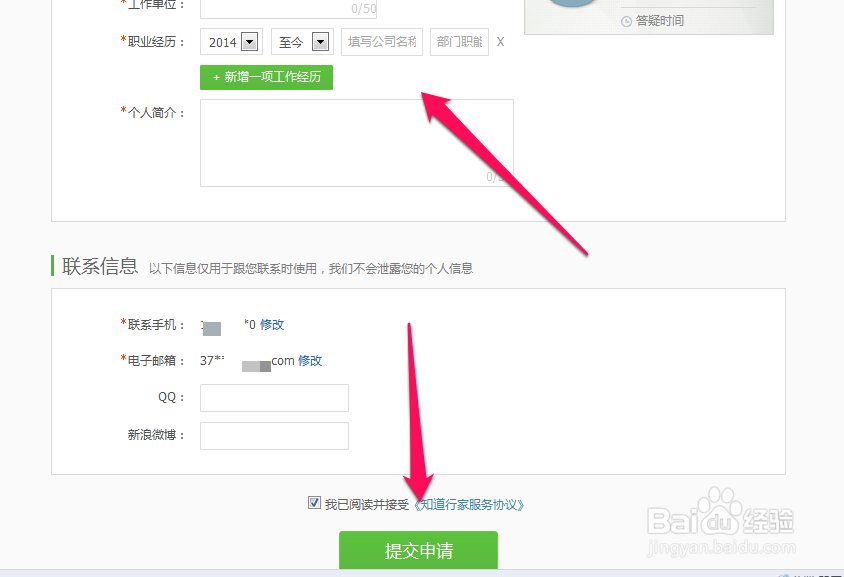
Task: Open the 2014 start year dropdown
Action: [x=231, y=42]
